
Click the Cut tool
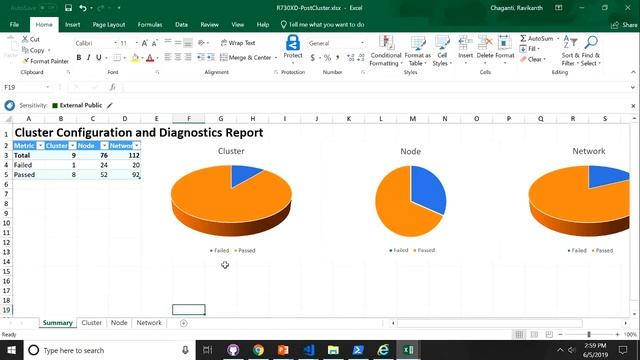(31, 39)
